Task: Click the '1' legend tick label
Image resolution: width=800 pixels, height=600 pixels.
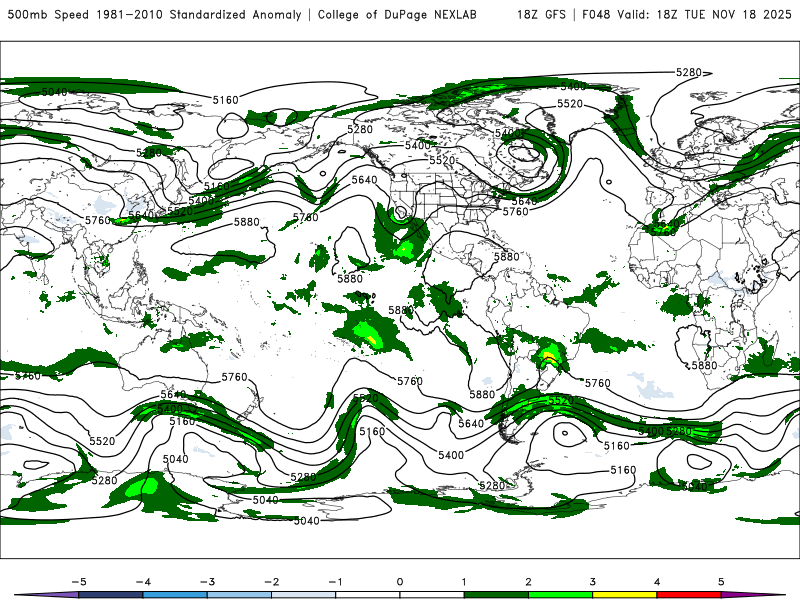Action: tap(464, 582)
